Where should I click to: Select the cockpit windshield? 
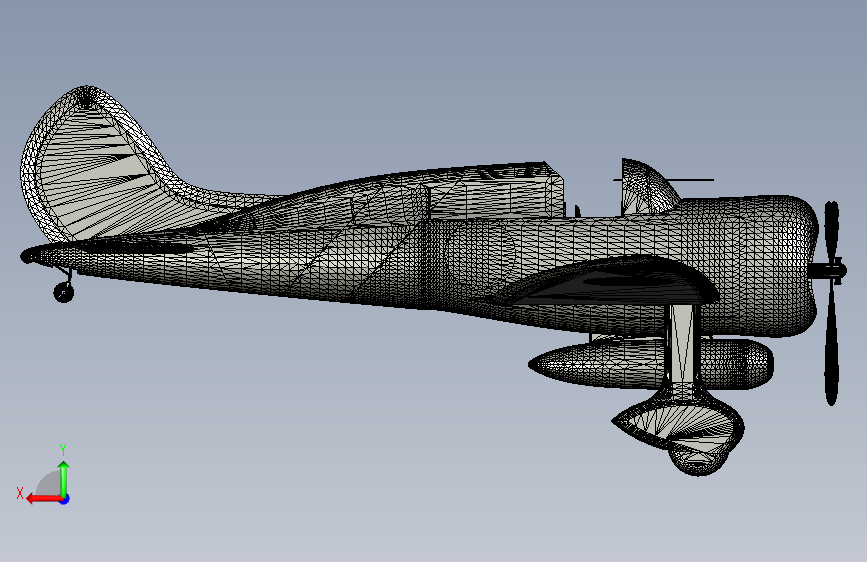(x=647, y=187)
